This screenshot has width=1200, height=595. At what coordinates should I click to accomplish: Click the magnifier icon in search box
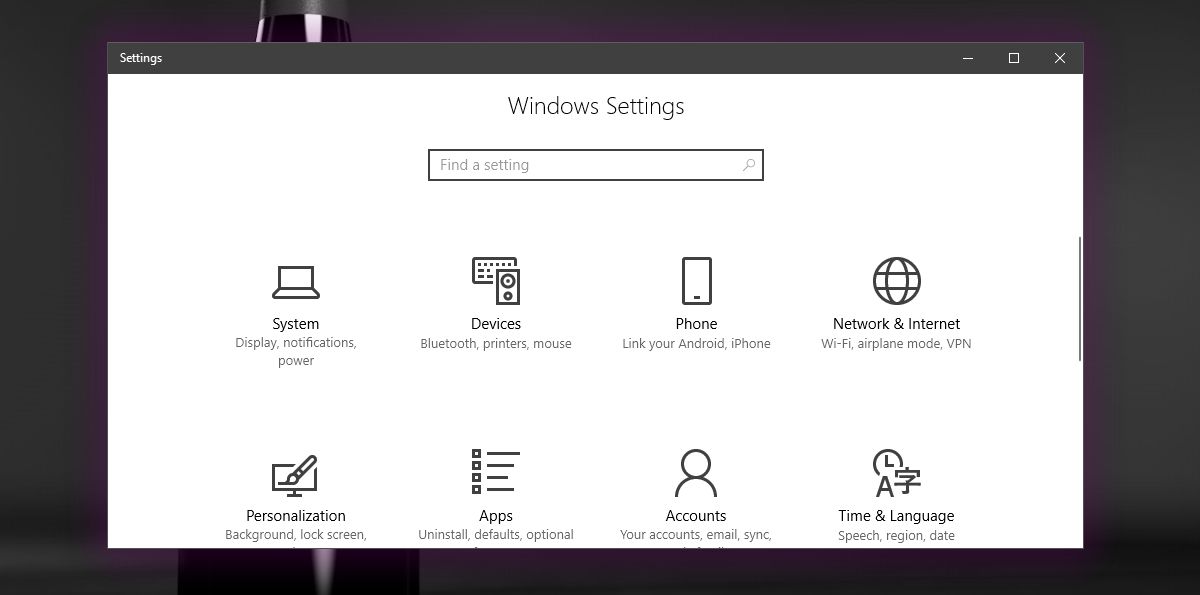(749, 165)
